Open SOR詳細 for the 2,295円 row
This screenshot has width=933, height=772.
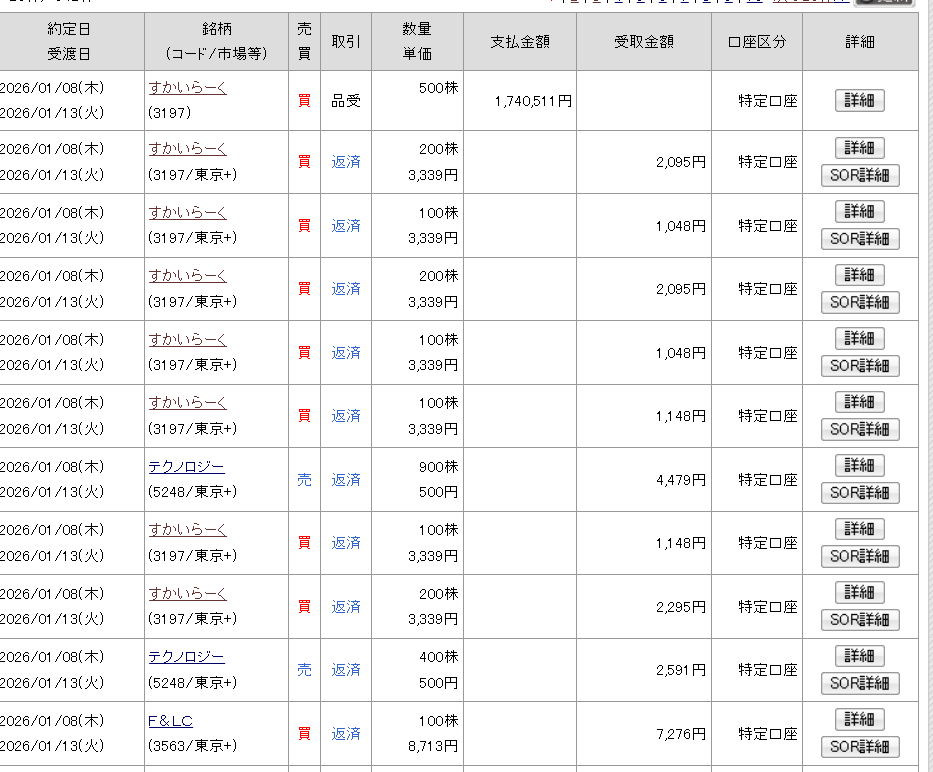click(x=859, y=620)
